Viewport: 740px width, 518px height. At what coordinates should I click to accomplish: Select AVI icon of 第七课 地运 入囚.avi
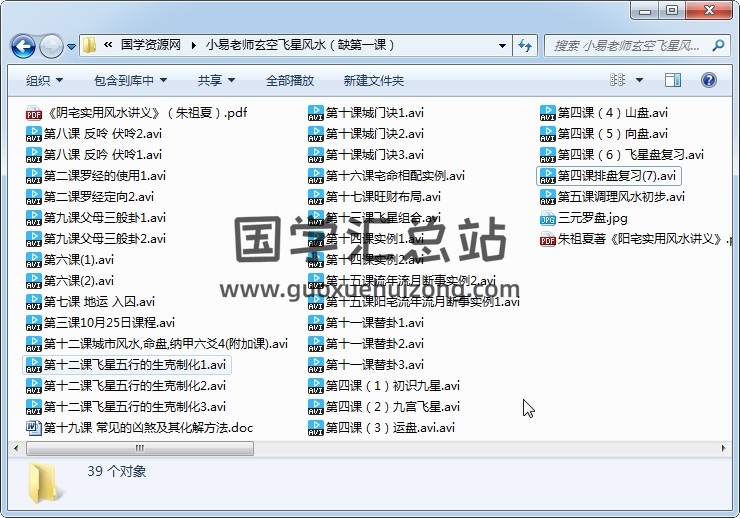(34, 302)
